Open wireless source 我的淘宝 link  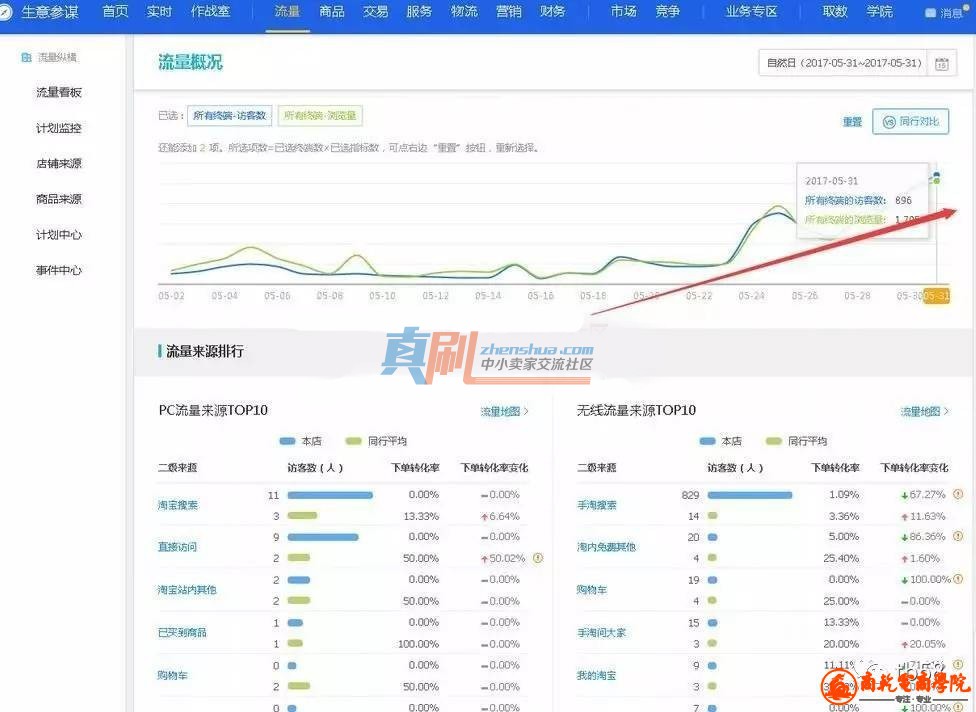tap(596, 675)
